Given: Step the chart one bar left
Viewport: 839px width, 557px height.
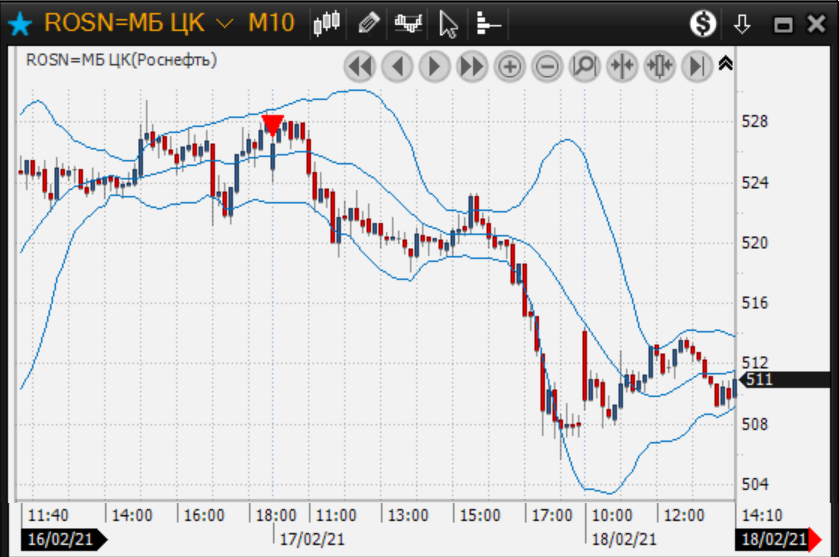Looking at the screenshot, I should pos(397,67).
